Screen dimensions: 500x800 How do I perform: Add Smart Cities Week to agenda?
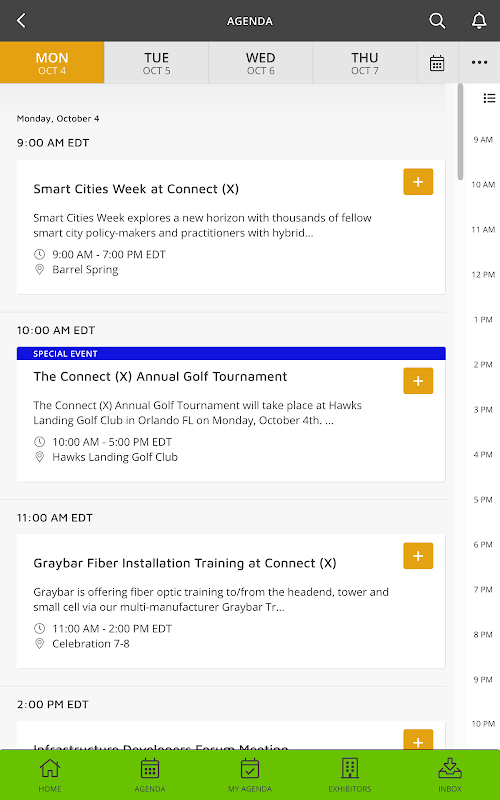click(418, 182)
